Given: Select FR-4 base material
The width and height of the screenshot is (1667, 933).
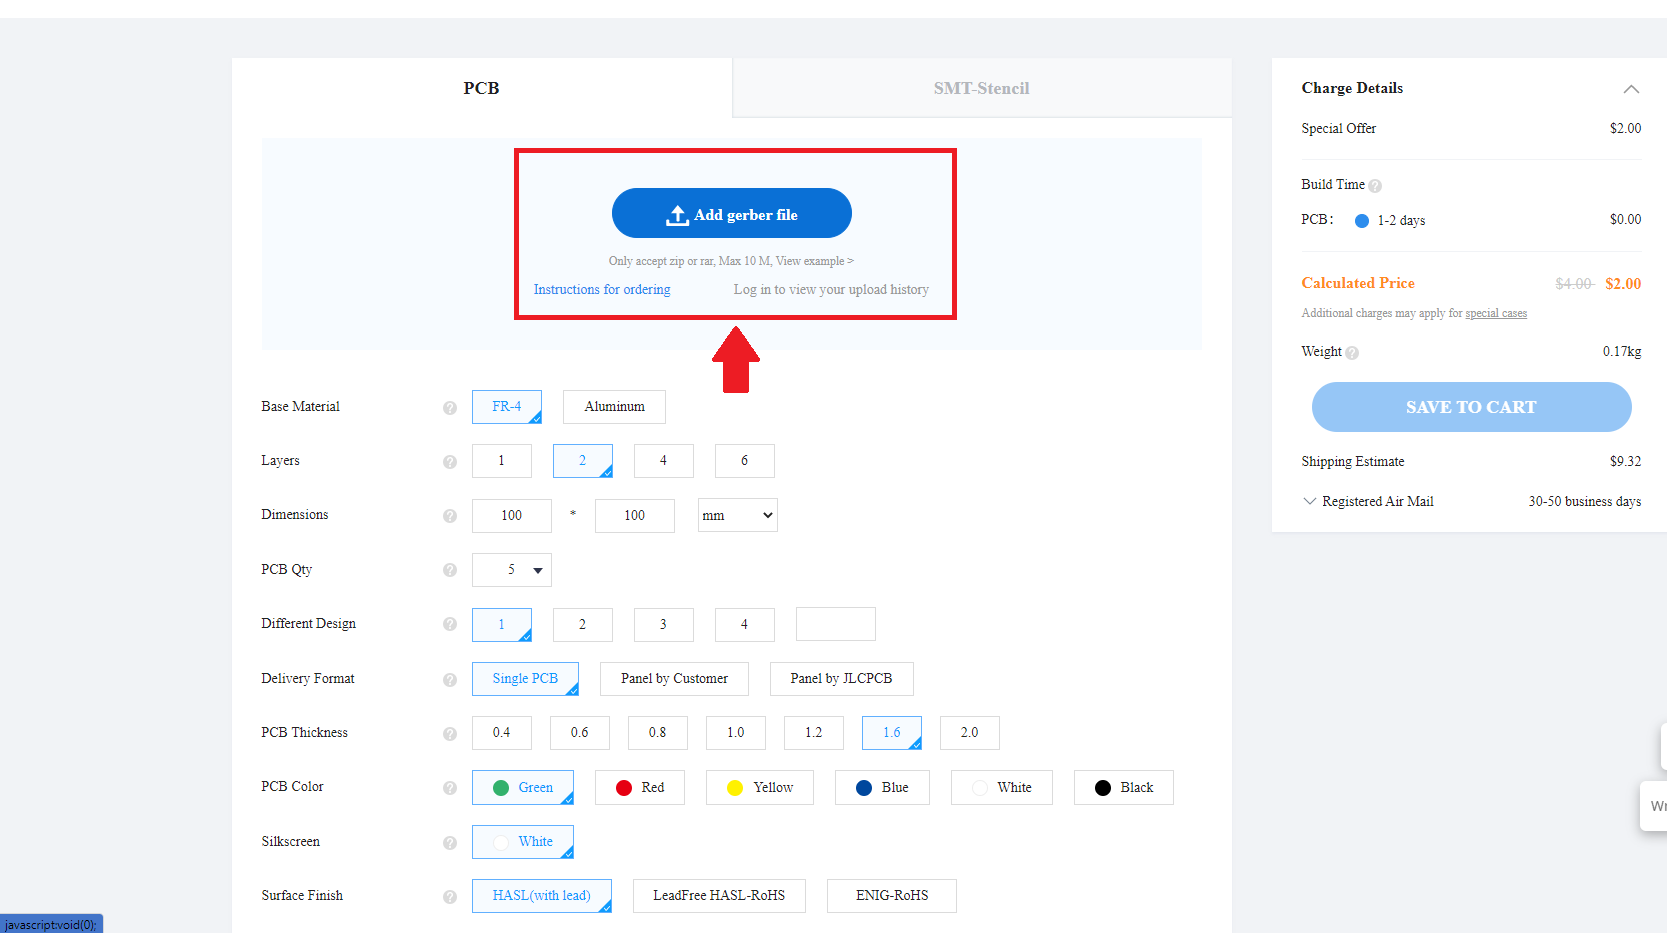Looking at the screenshot, I should 507,407.
